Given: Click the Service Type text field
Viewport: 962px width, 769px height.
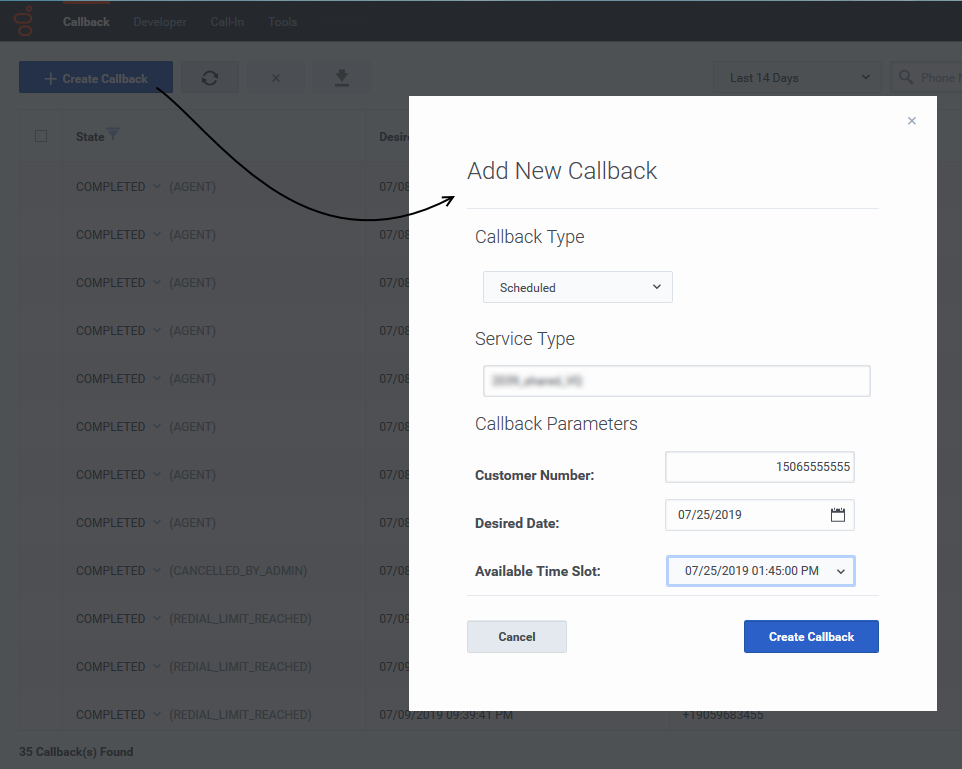Looking at the screenshot, I should click(x=676, y=381).
